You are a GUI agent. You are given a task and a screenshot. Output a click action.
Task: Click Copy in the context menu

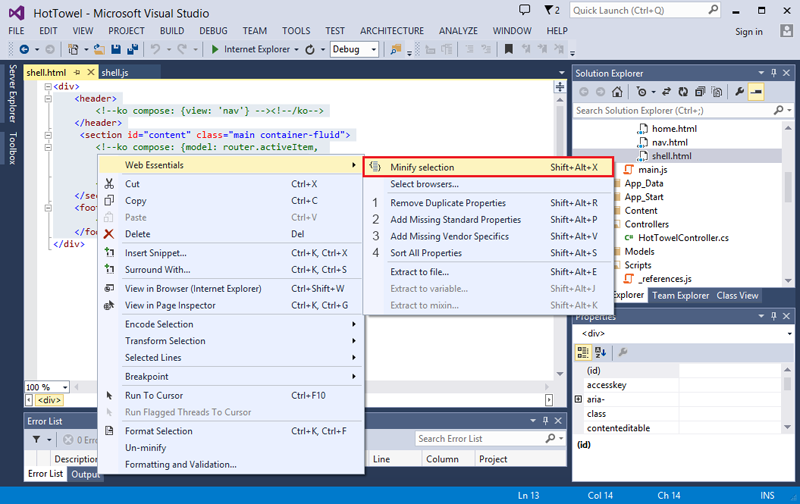click(x=232, y=200)
